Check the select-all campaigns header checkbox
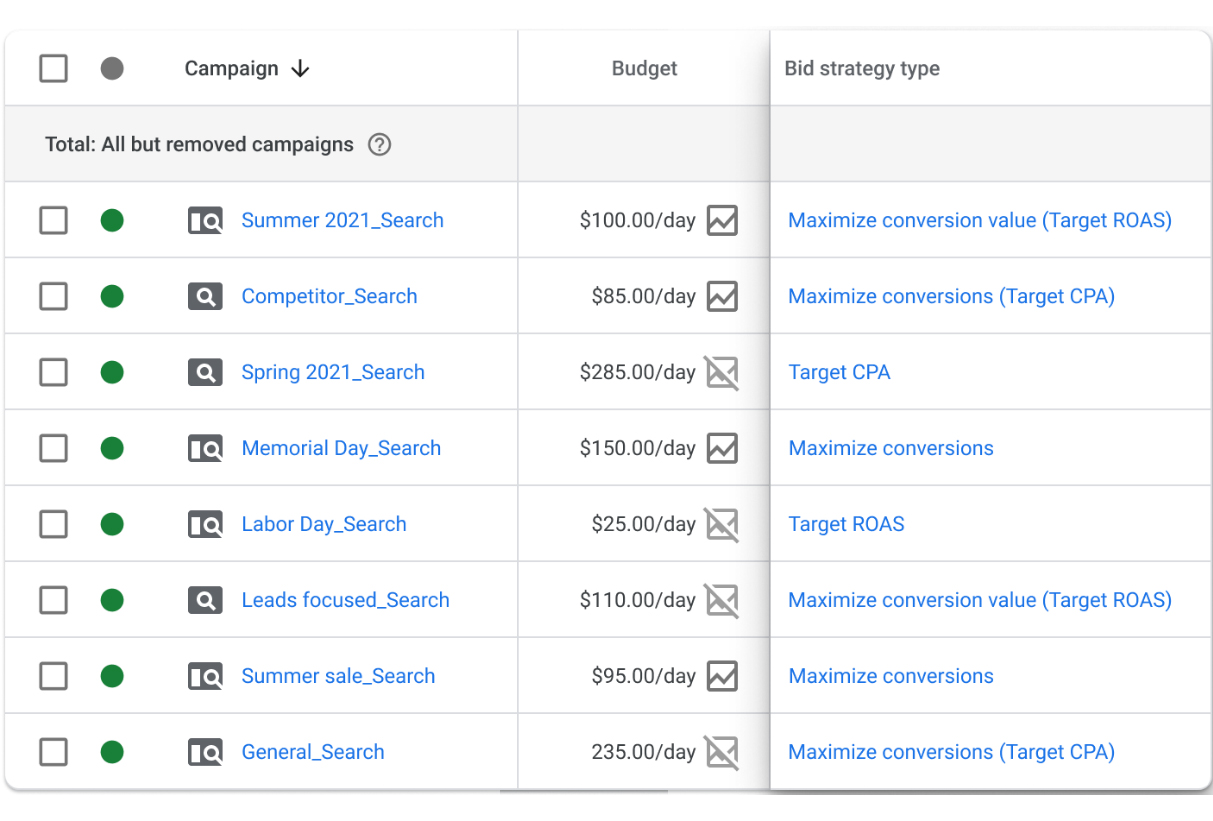Viewport: 1213px width, 821px height. (x=53, y=69)
